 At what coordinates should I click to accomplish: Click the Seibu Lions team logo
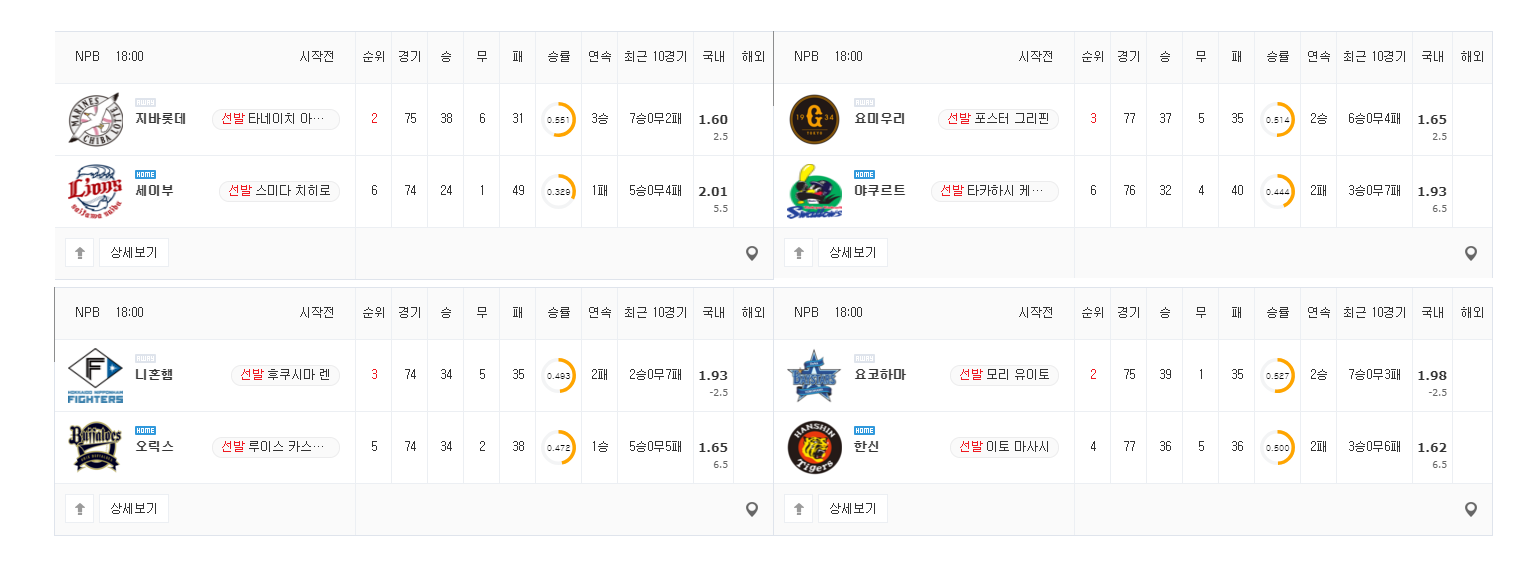[95, 191]
